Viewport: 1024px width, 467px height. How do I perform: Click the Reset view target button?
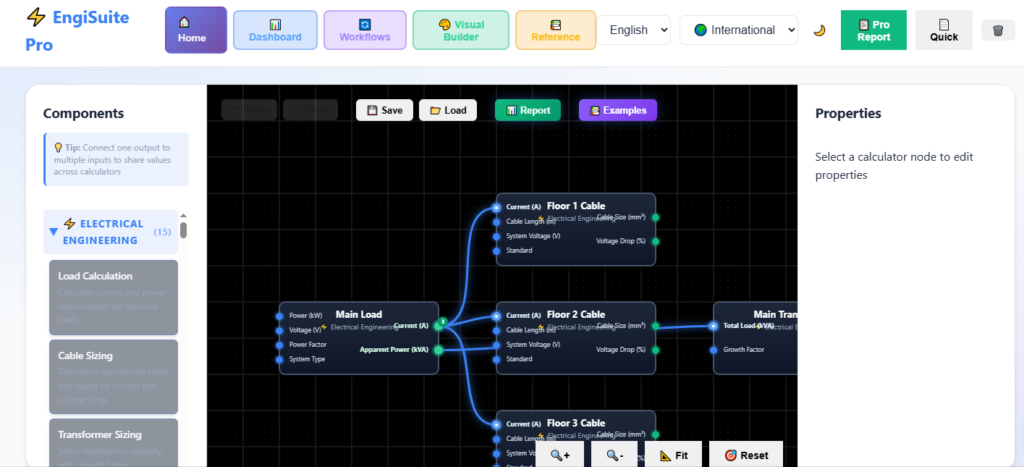click(746, 455)
